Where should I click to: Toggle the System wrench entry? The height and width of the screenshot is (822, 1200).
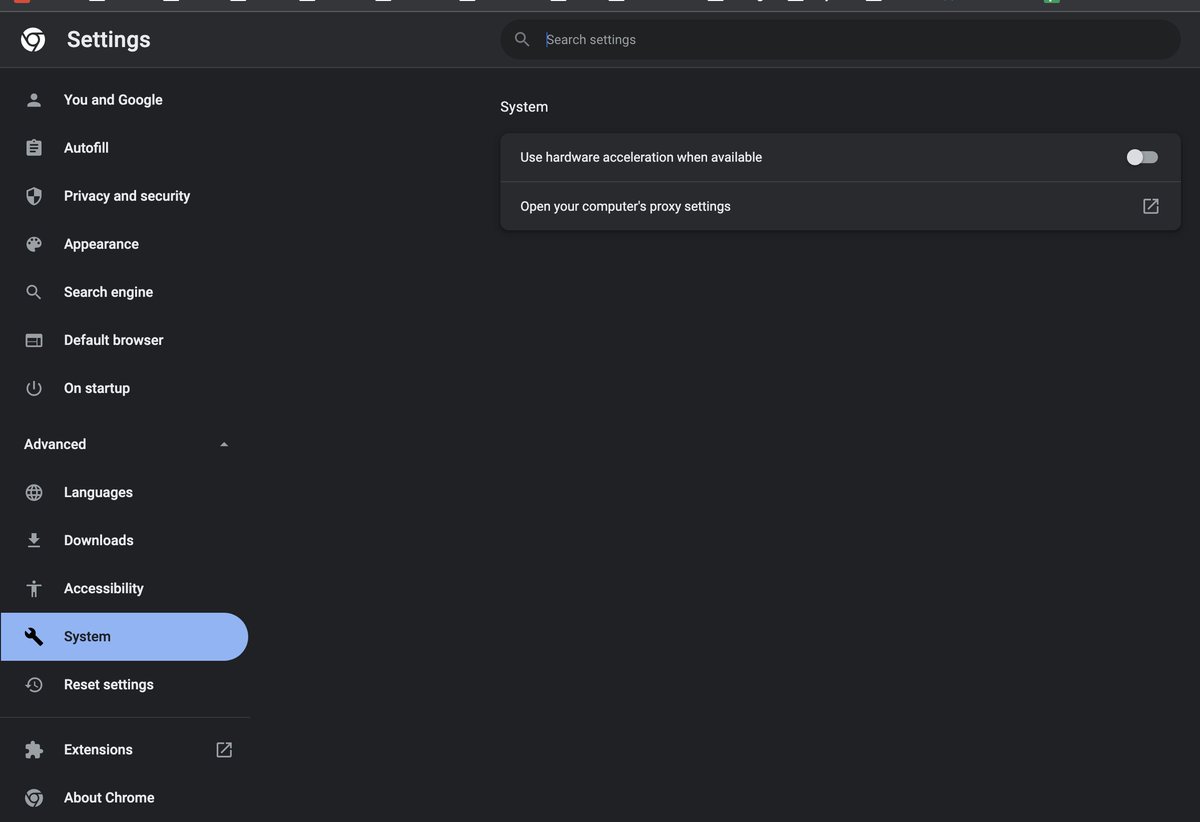pos(86,636)
